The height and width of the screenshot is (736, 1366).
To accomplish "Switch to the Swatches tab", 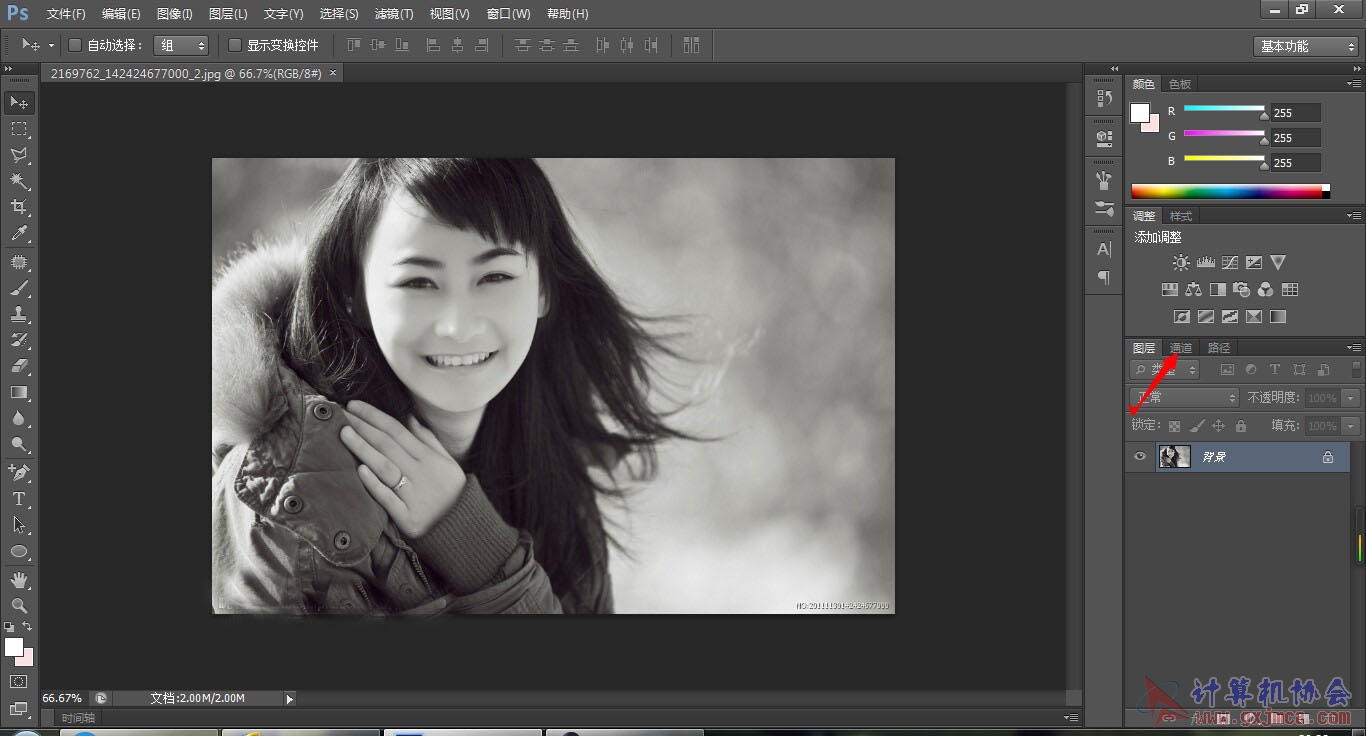I will pos(1180,84).
